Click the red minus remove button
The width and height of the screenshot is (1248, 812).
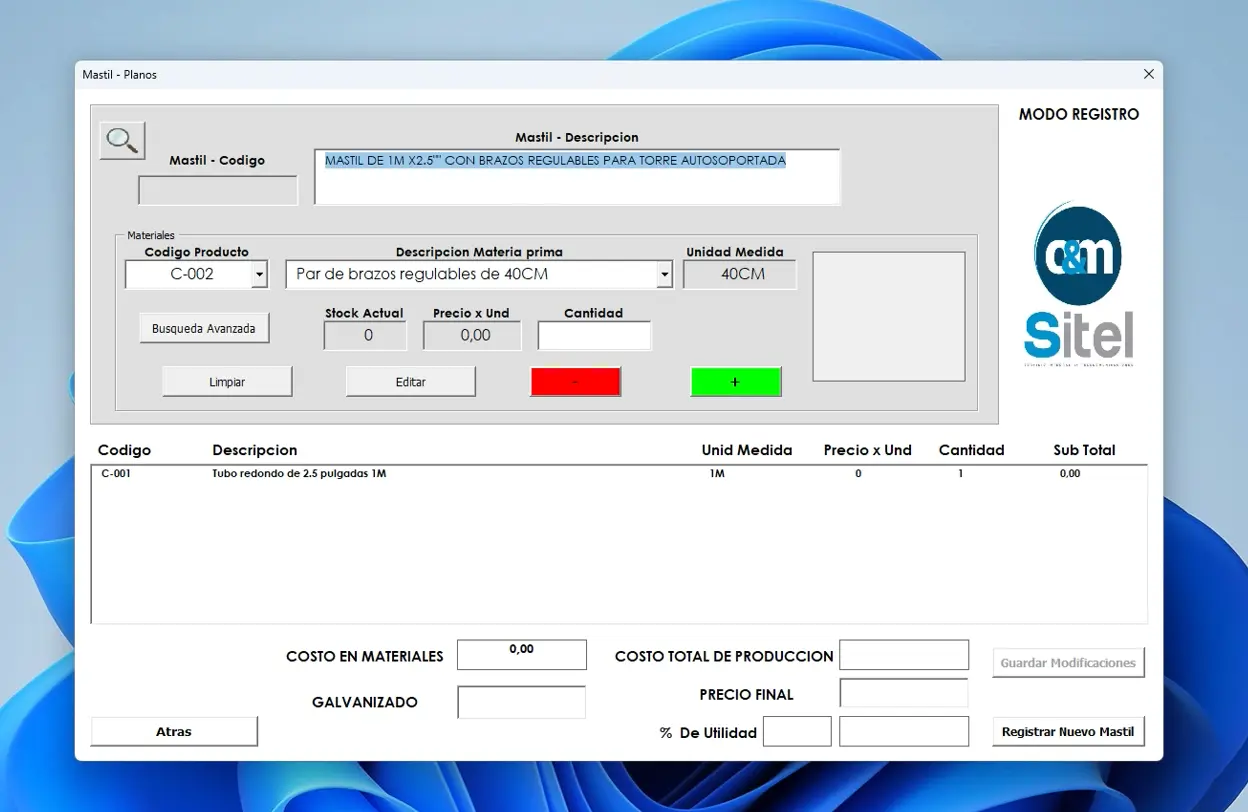[x=576, y=382]
